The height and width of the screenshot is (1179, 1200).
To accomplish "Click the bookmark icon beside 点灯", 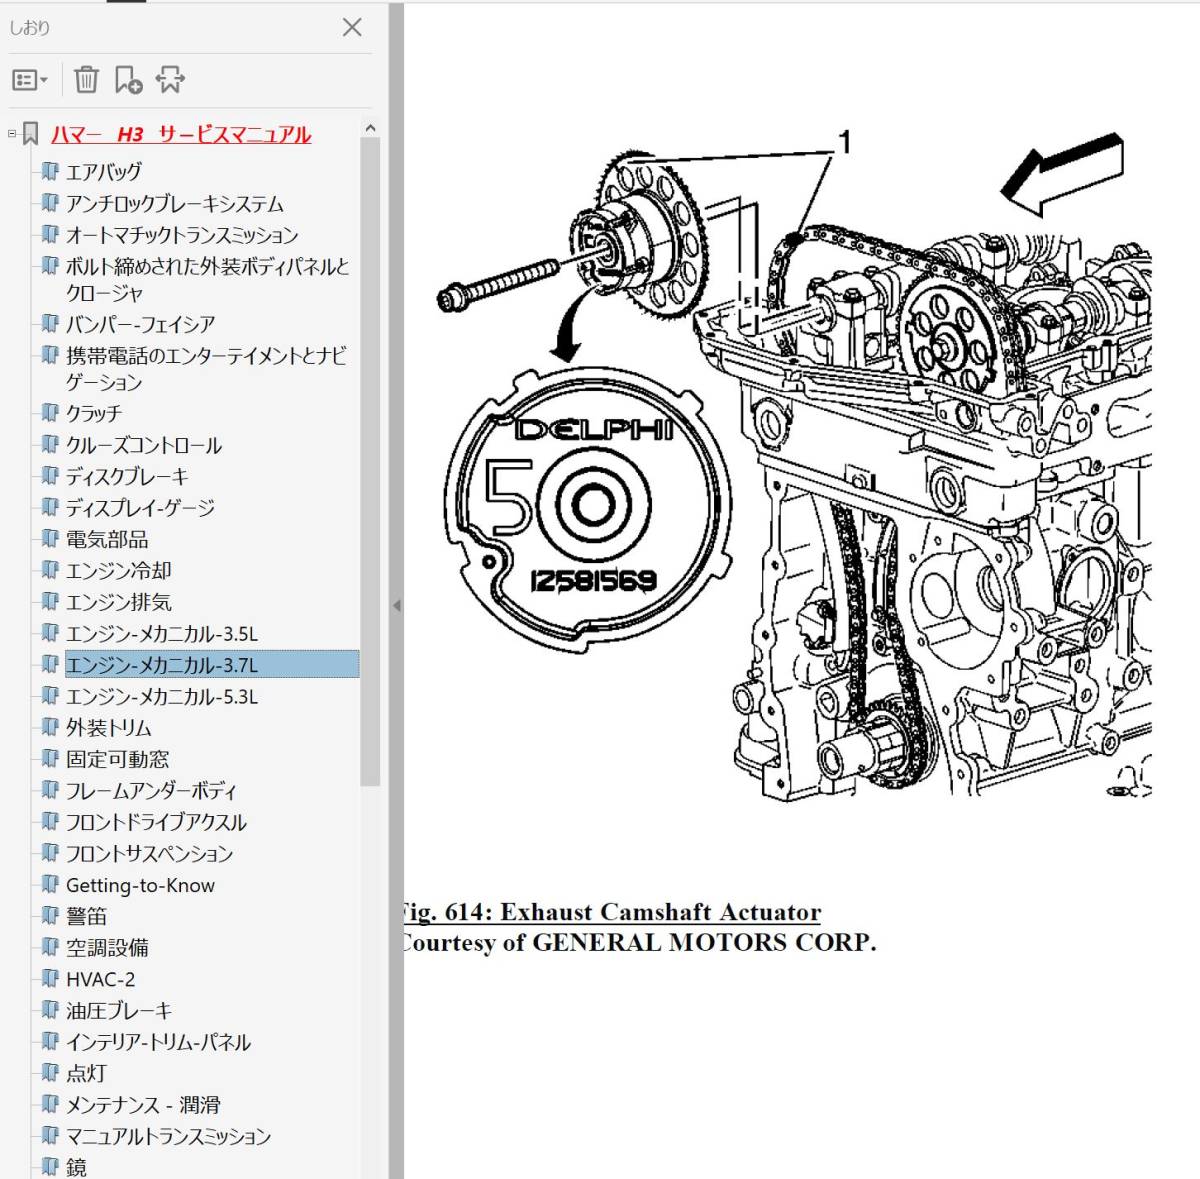I will [50, 1073].
